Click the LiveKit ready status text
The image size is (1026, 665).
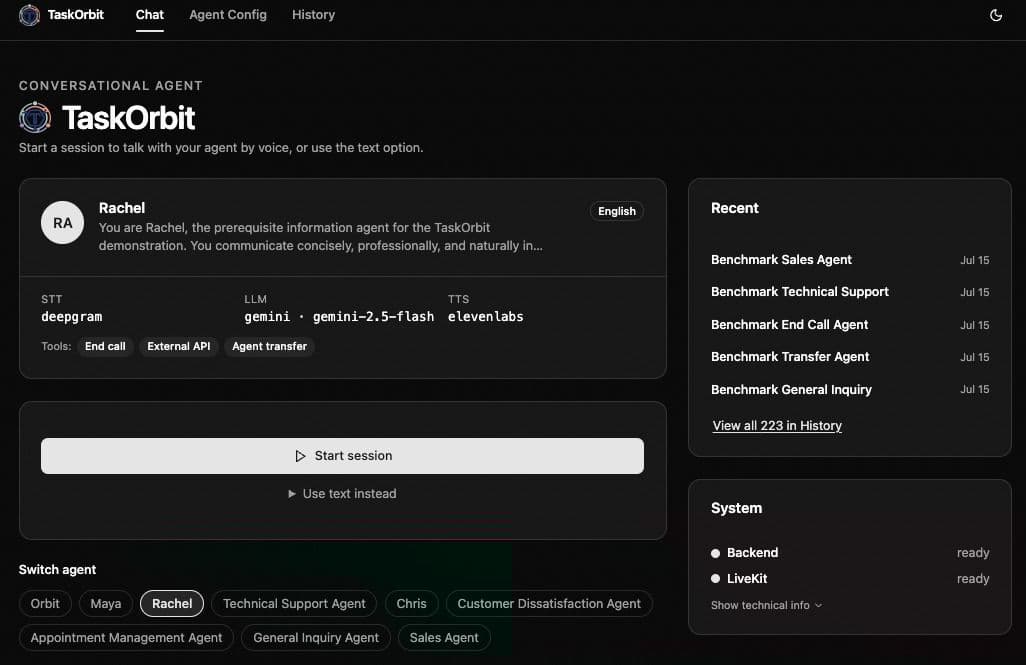(973, 579)
